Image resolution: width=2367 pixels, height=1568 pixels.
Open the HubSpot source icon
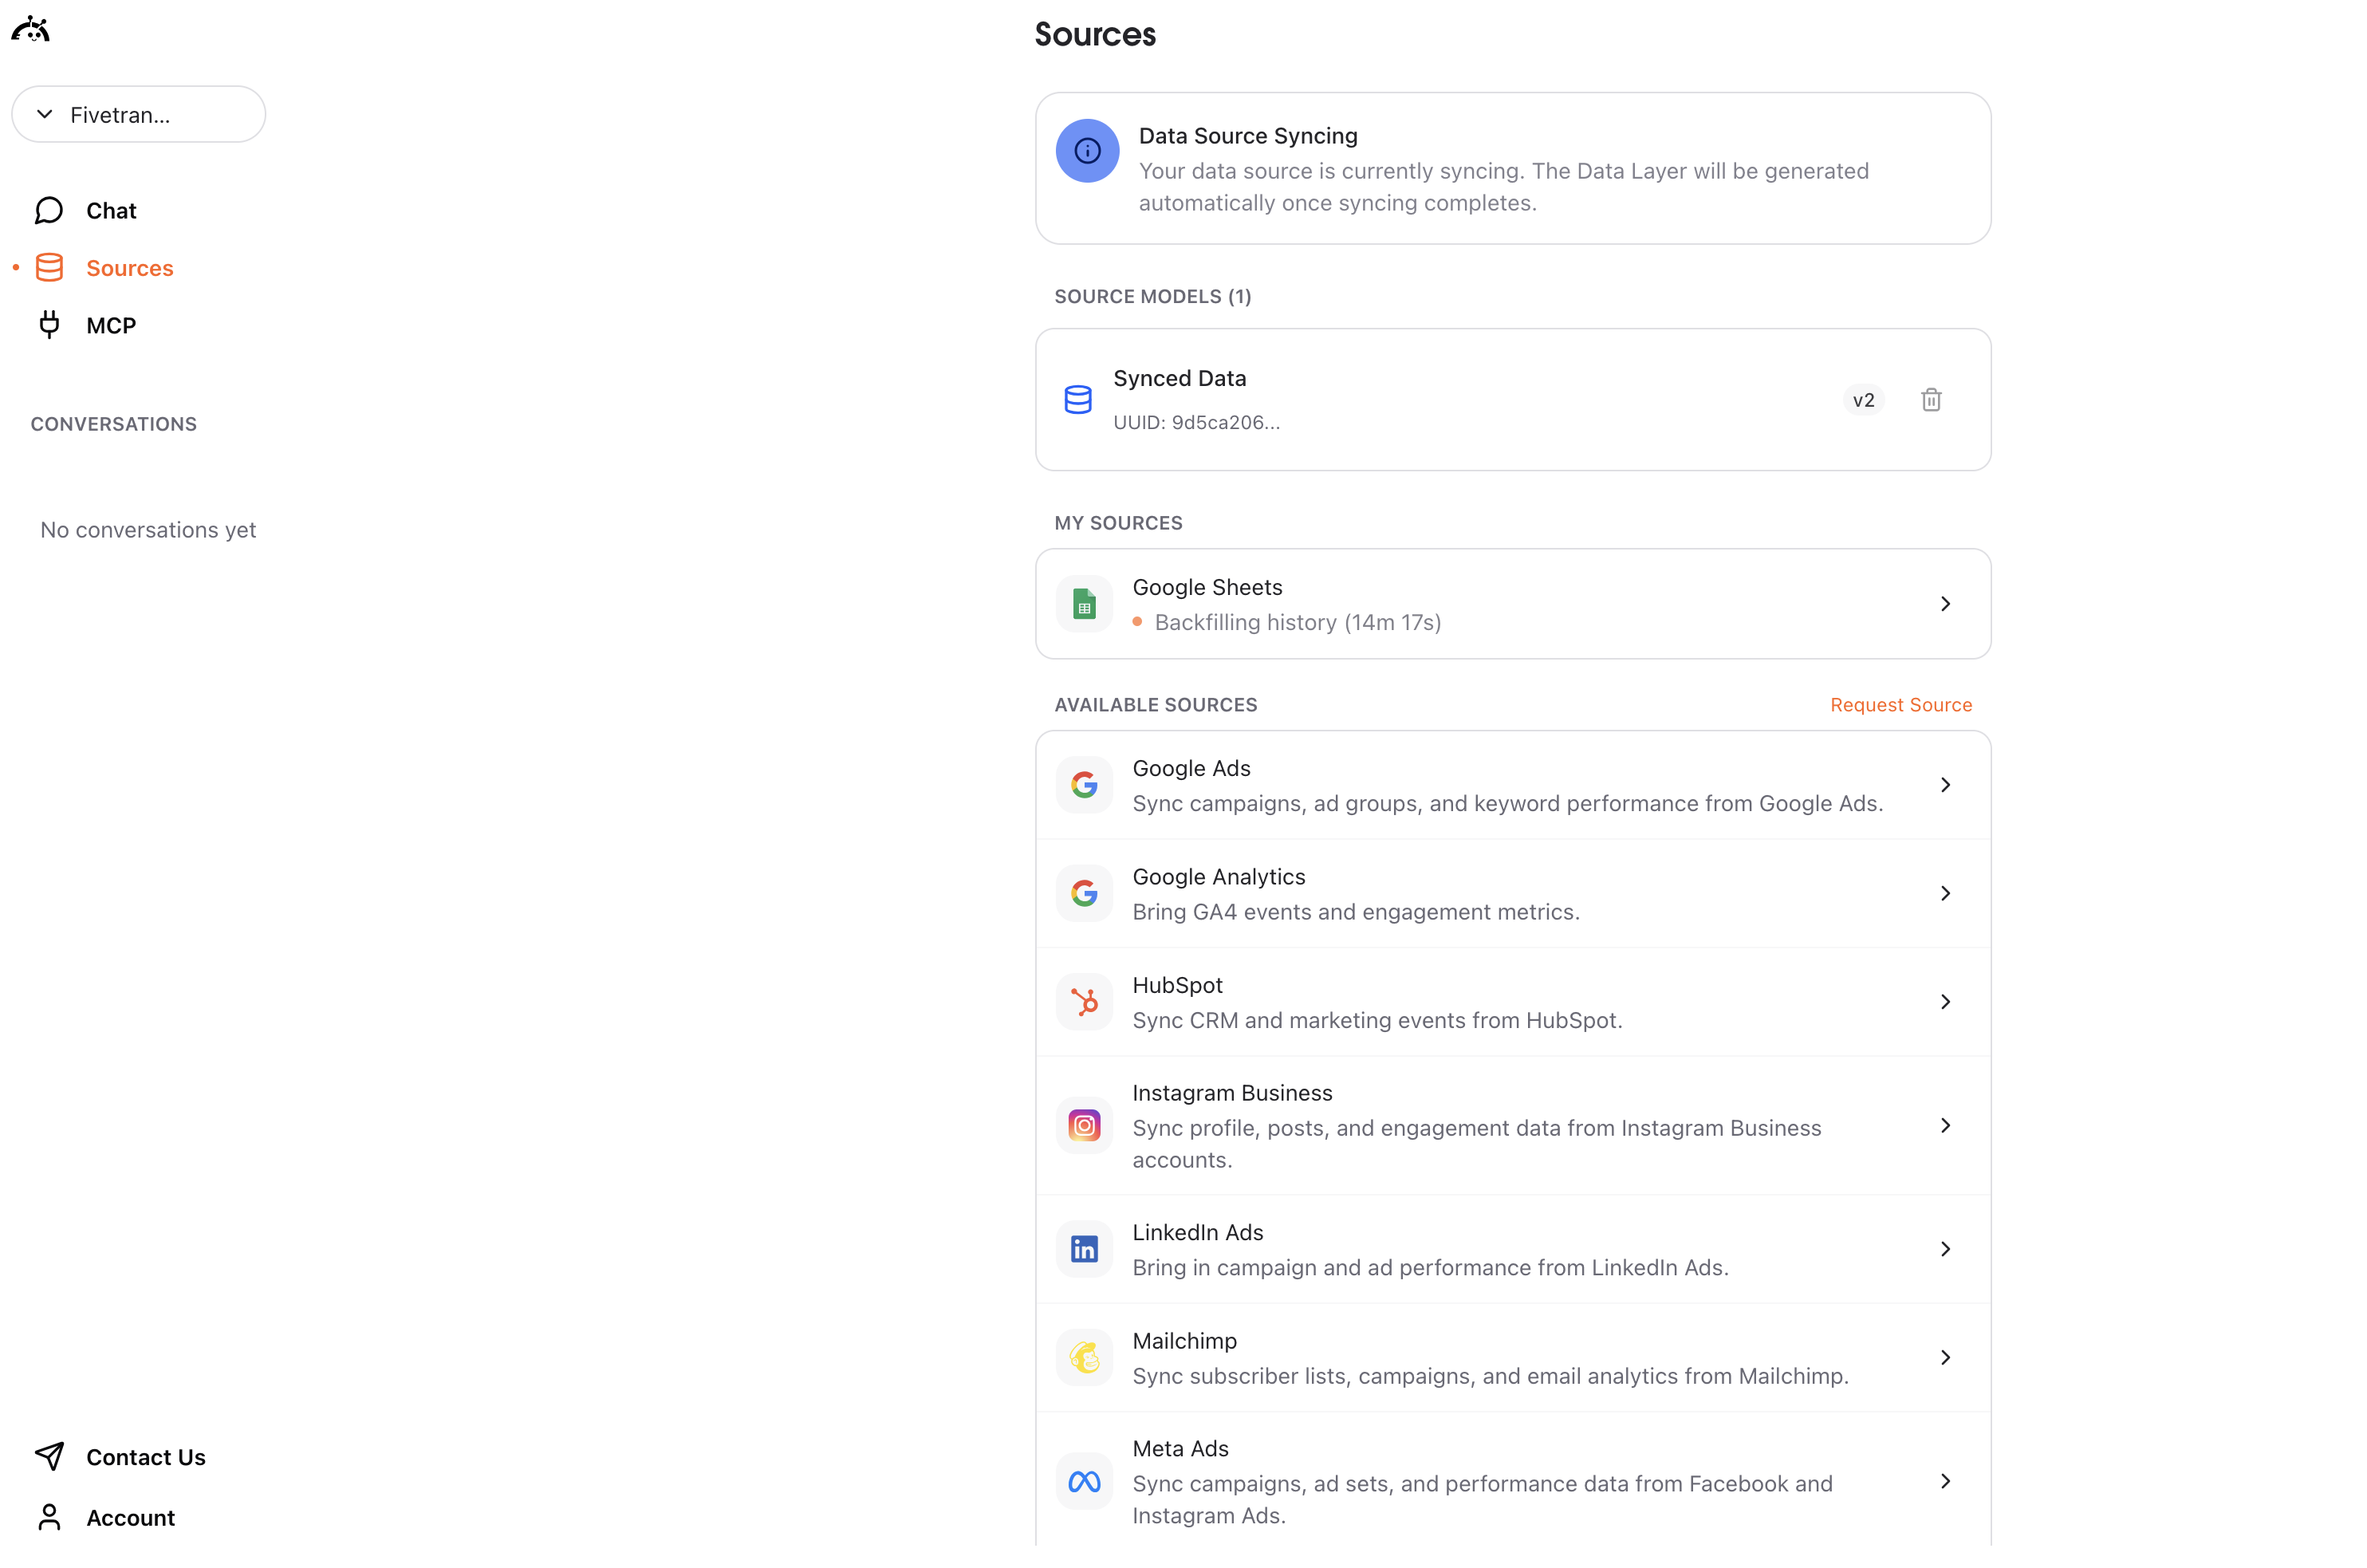pos(1084,1001)
